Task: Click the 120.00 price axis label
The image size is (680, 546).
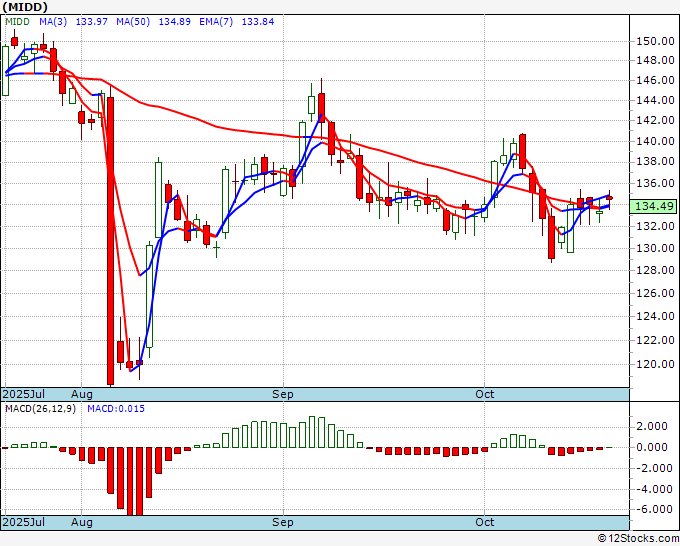Action: tap(655, 364)
